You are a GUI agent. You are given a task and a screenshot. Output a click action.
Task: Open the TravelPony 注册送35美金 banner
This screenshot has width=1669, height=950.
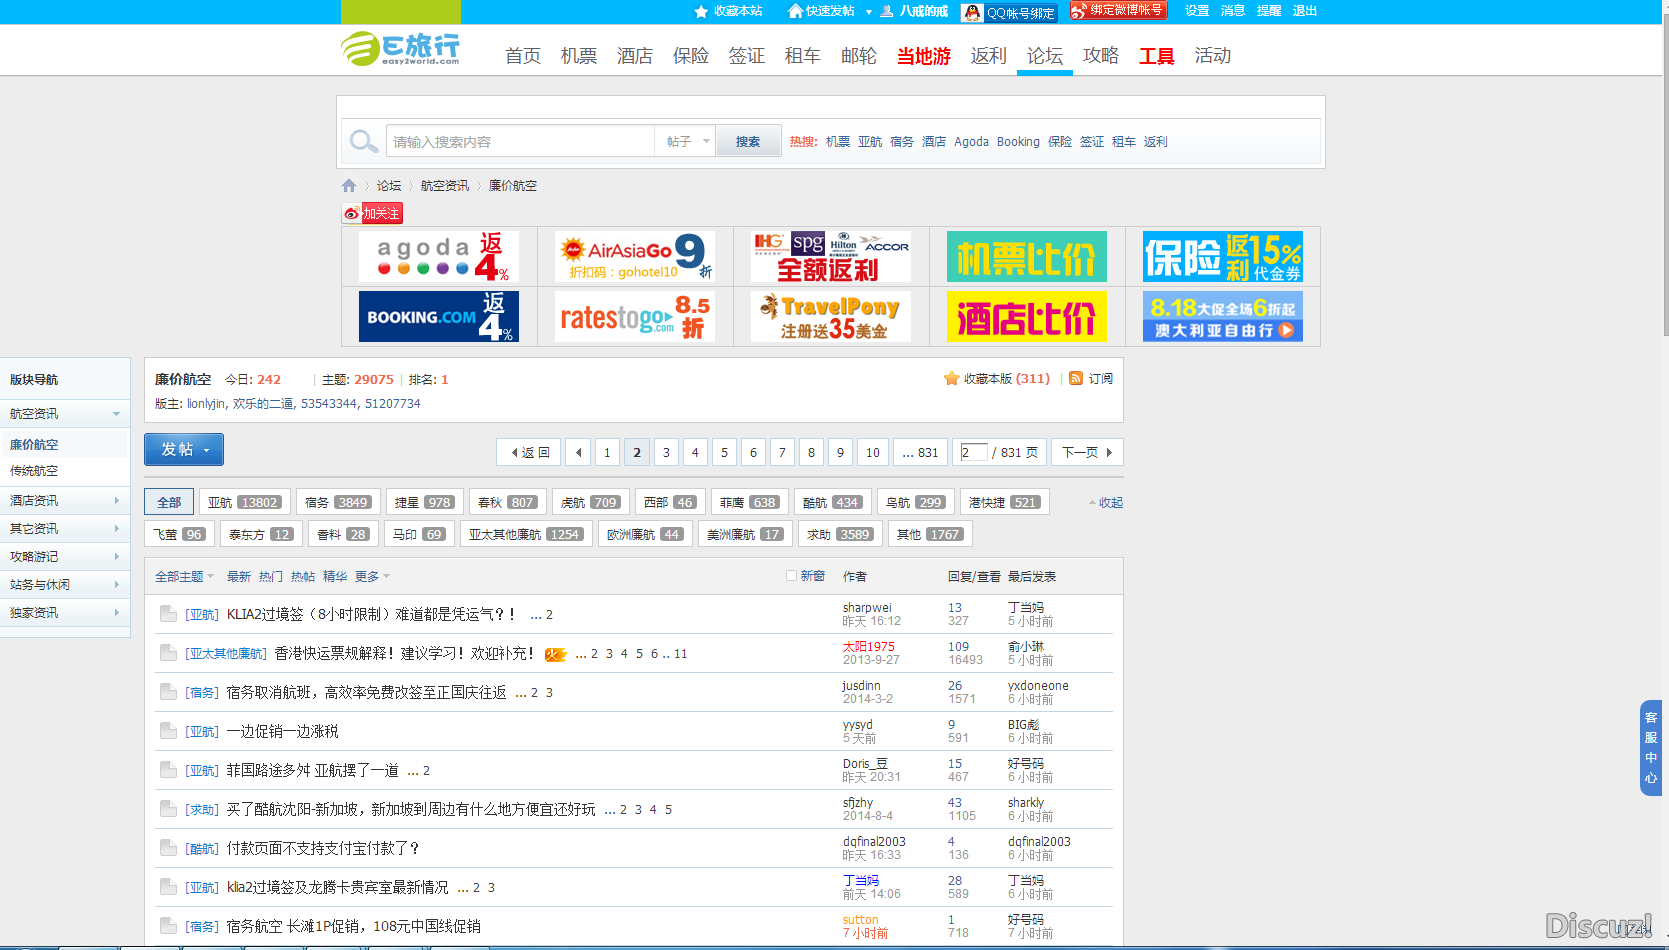click(831, 316)
